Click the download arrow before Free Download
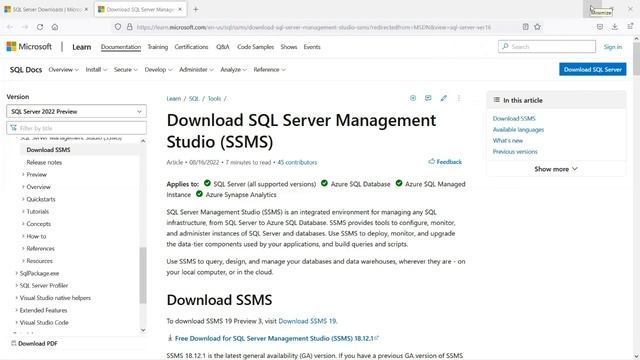 click(170, 338)
